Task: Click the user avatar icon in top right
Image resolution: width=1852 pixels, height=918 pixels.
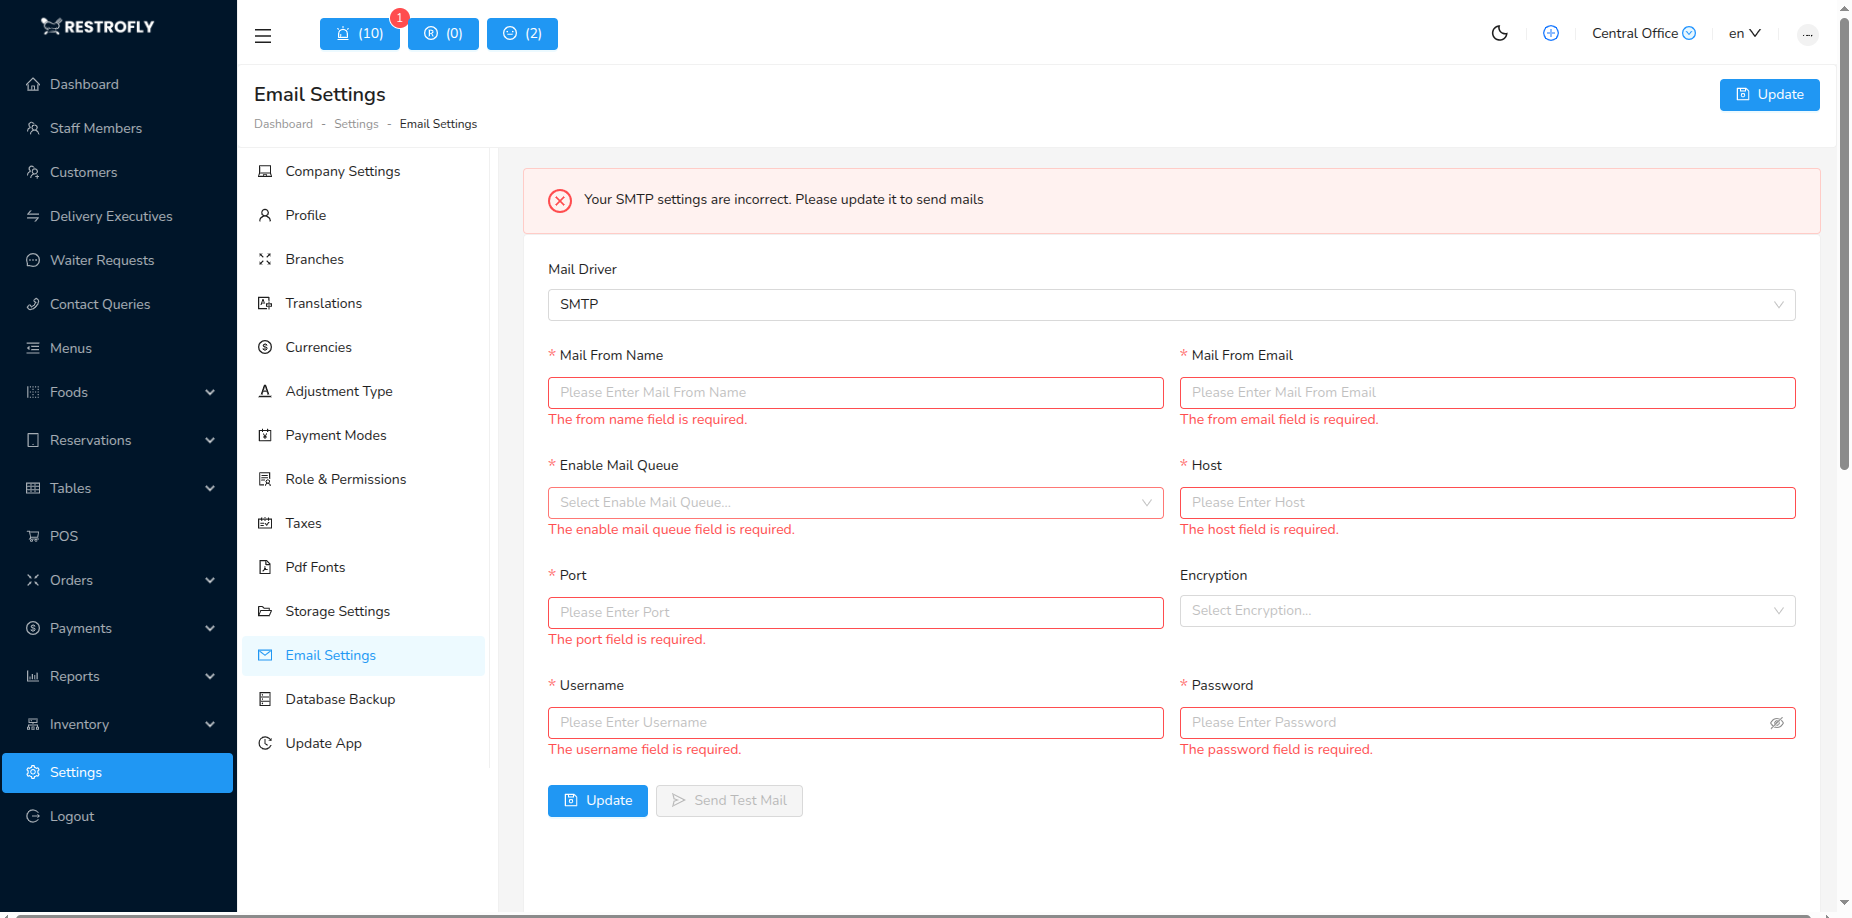Action: [1807, 35]
